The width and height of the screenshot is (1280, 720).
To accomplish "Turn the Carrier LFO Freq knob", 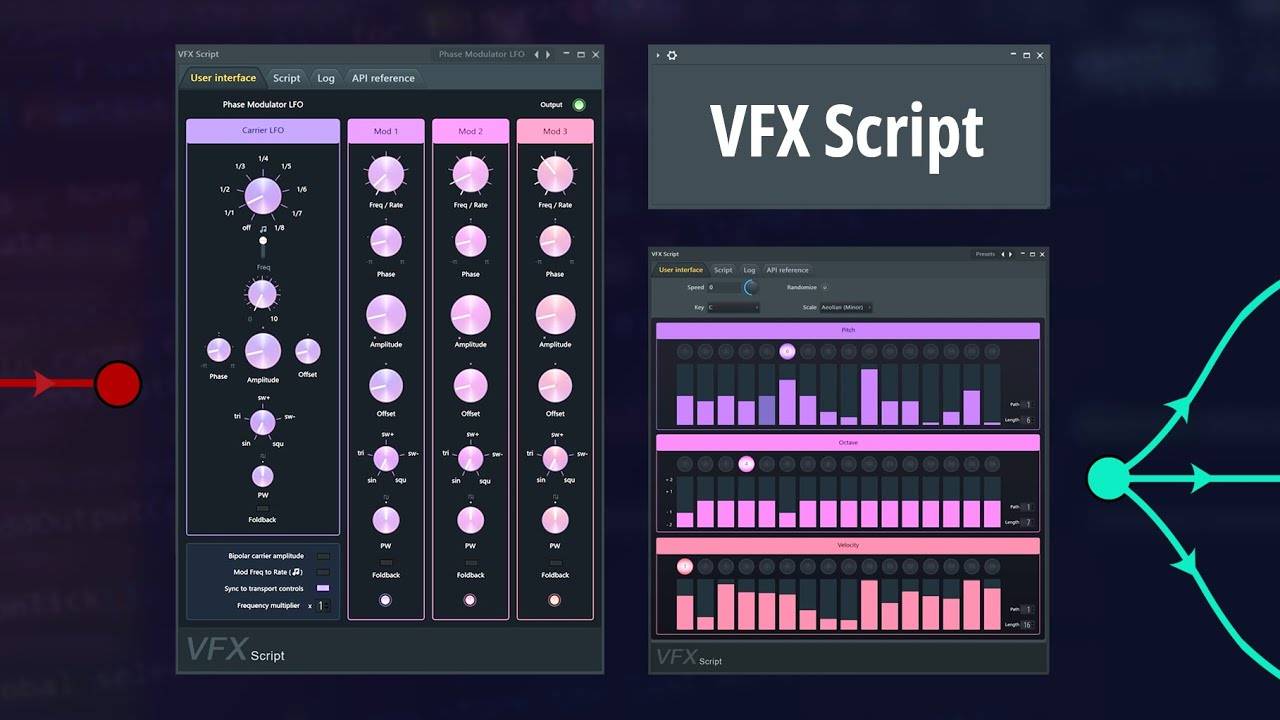I will click(262, 294).
